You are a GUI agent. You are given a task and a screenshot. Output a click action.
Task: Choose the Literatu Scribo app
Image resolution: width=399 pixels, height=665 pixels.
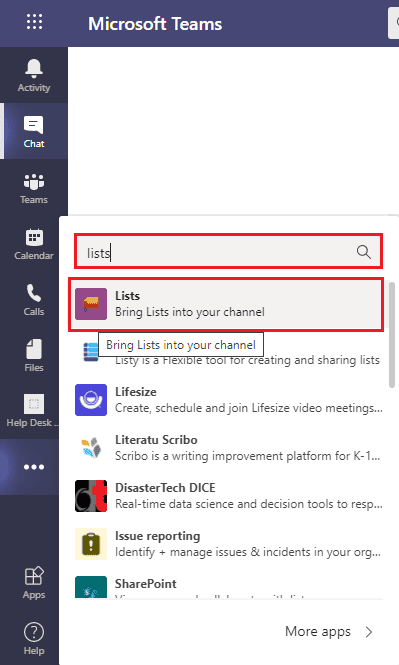pyautogui.click(x=229, y=448)
